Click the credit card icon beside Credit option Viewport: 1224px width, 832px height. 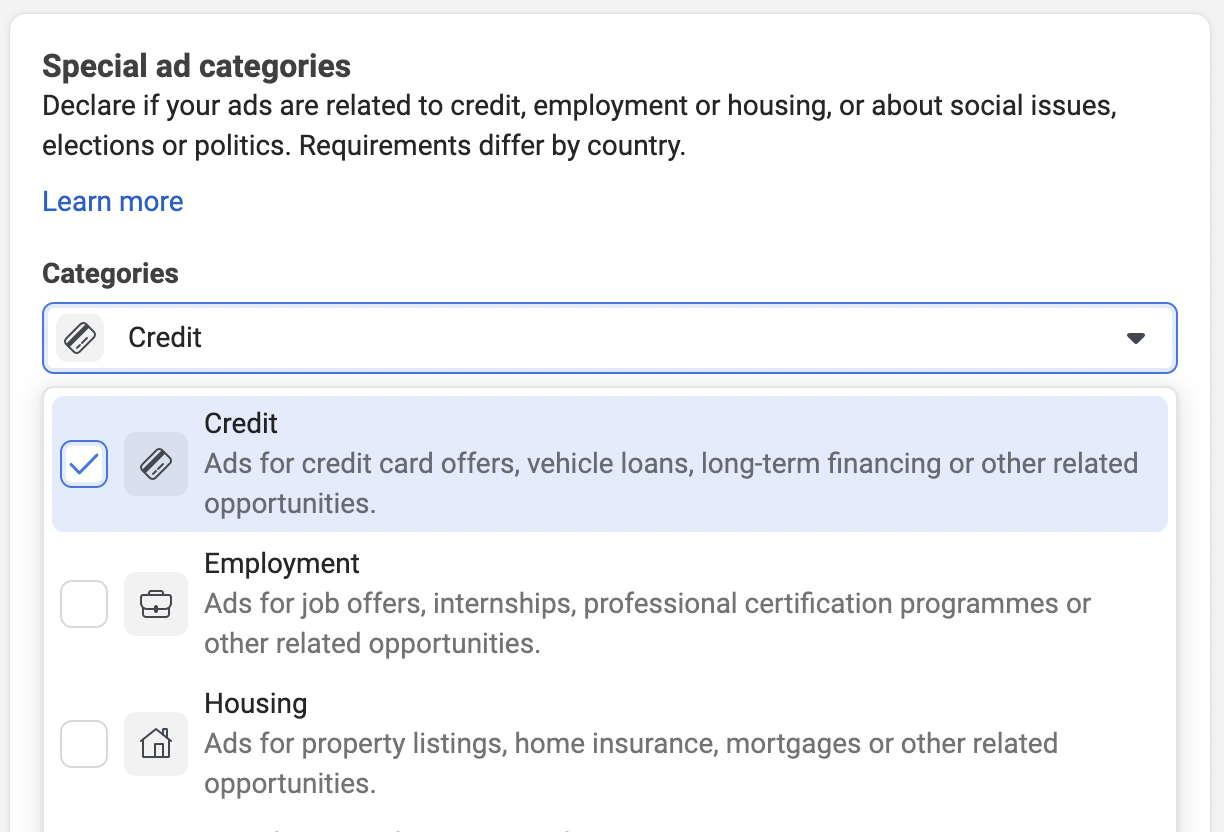156,464
